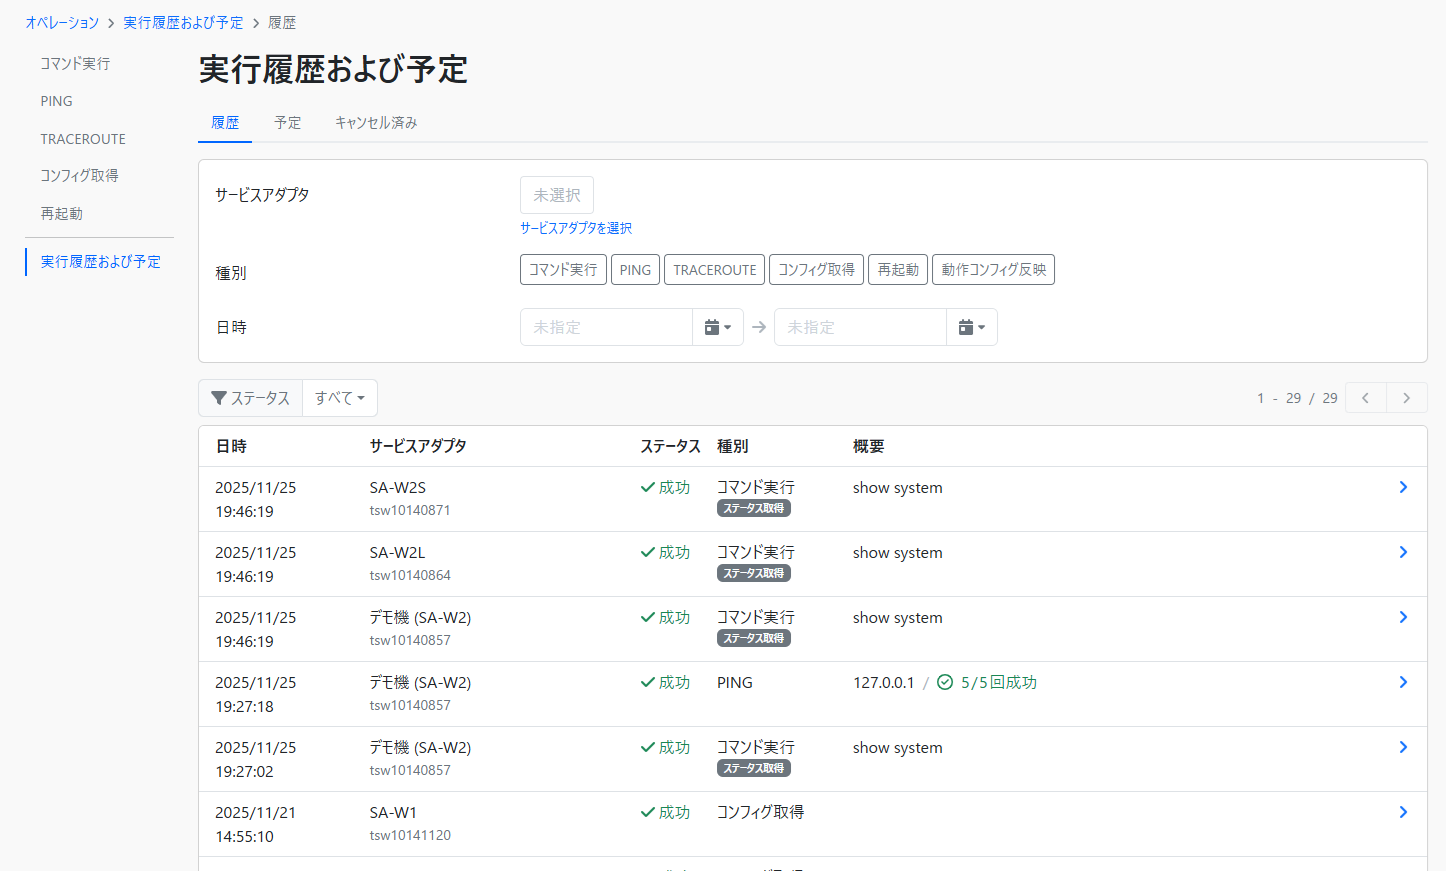Click the start date 未指定 input field

pyautogui.click(x=606, y=327)
